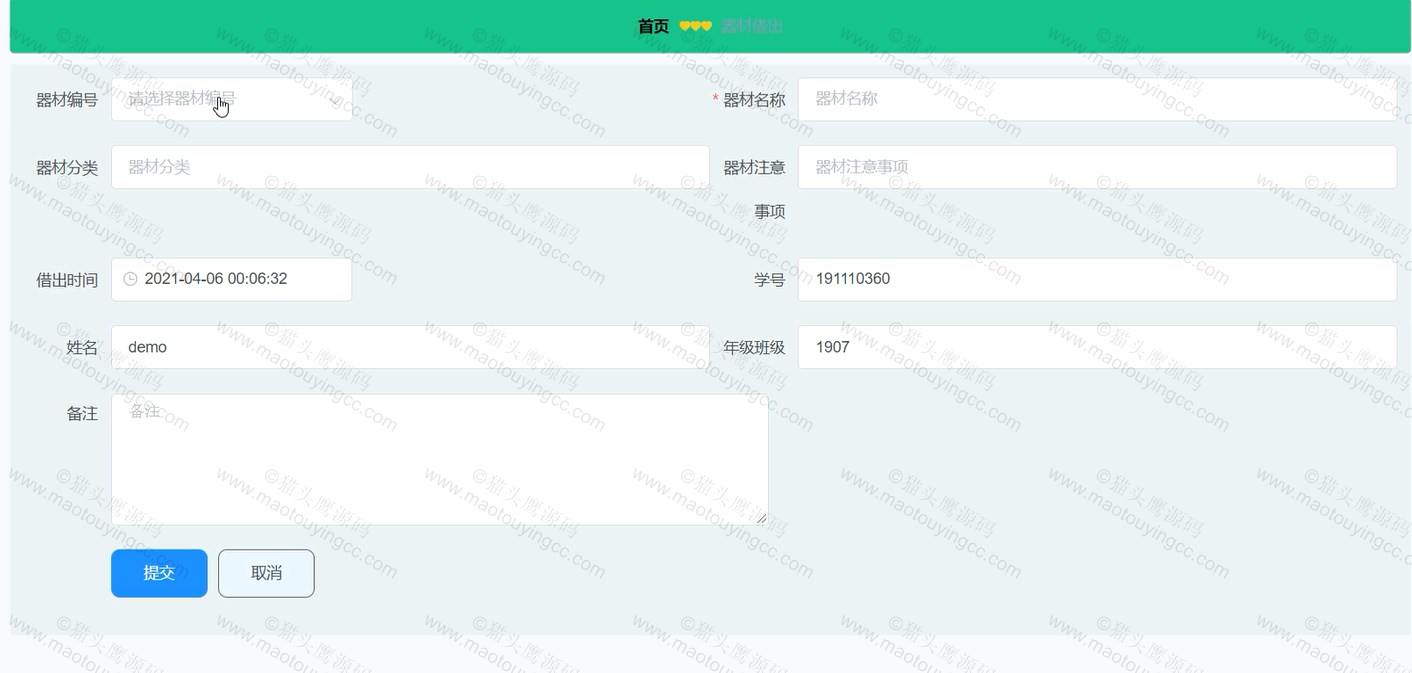Select the 器材借出 breadcrumb item
1412x673 pixels.
tap(752, 27)
